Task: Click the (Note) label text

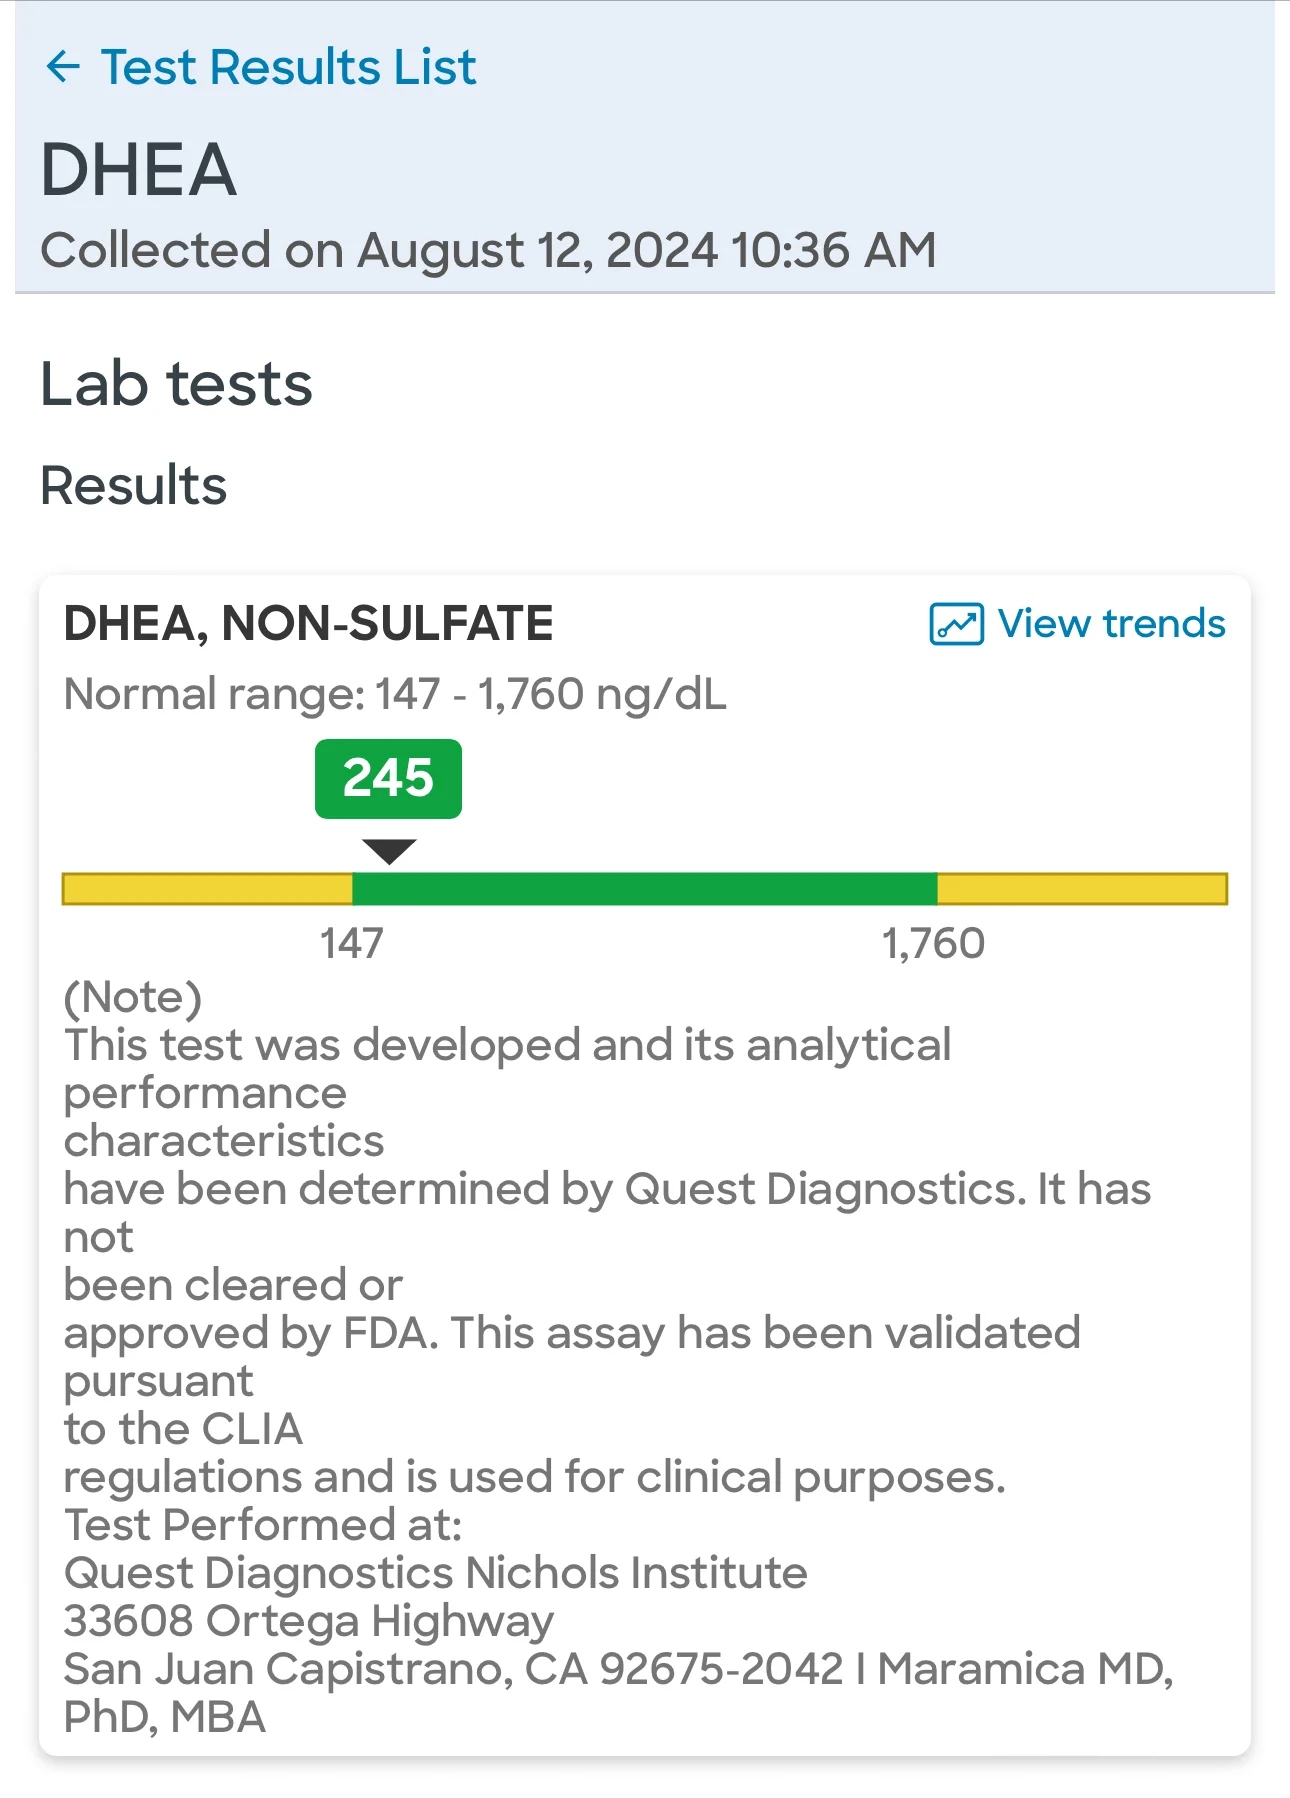Action: click(133, 997)
